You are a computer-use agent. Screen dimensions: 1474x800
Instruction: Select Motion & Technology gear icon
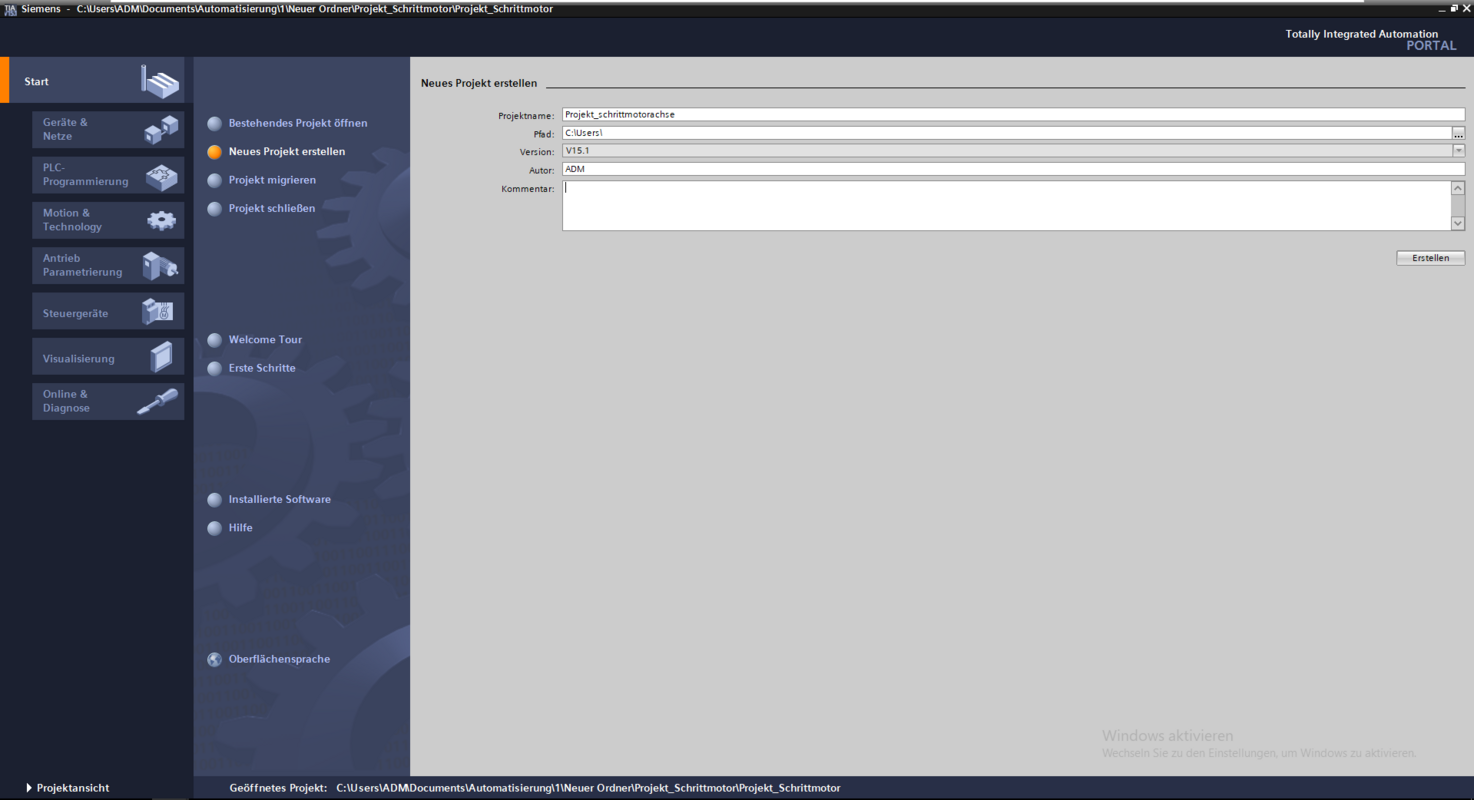160,221
